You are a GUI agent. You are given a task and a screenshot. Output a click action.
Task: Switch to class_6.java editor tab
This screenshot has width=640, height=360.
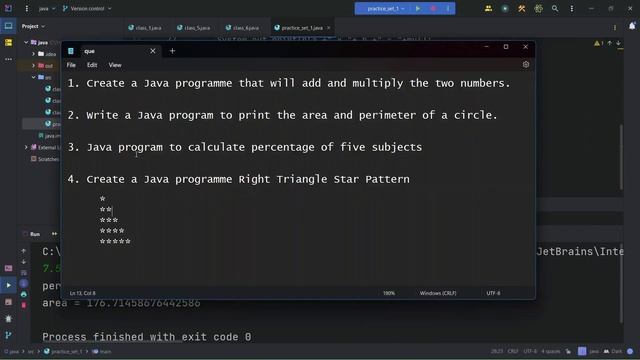click(242, 28)
